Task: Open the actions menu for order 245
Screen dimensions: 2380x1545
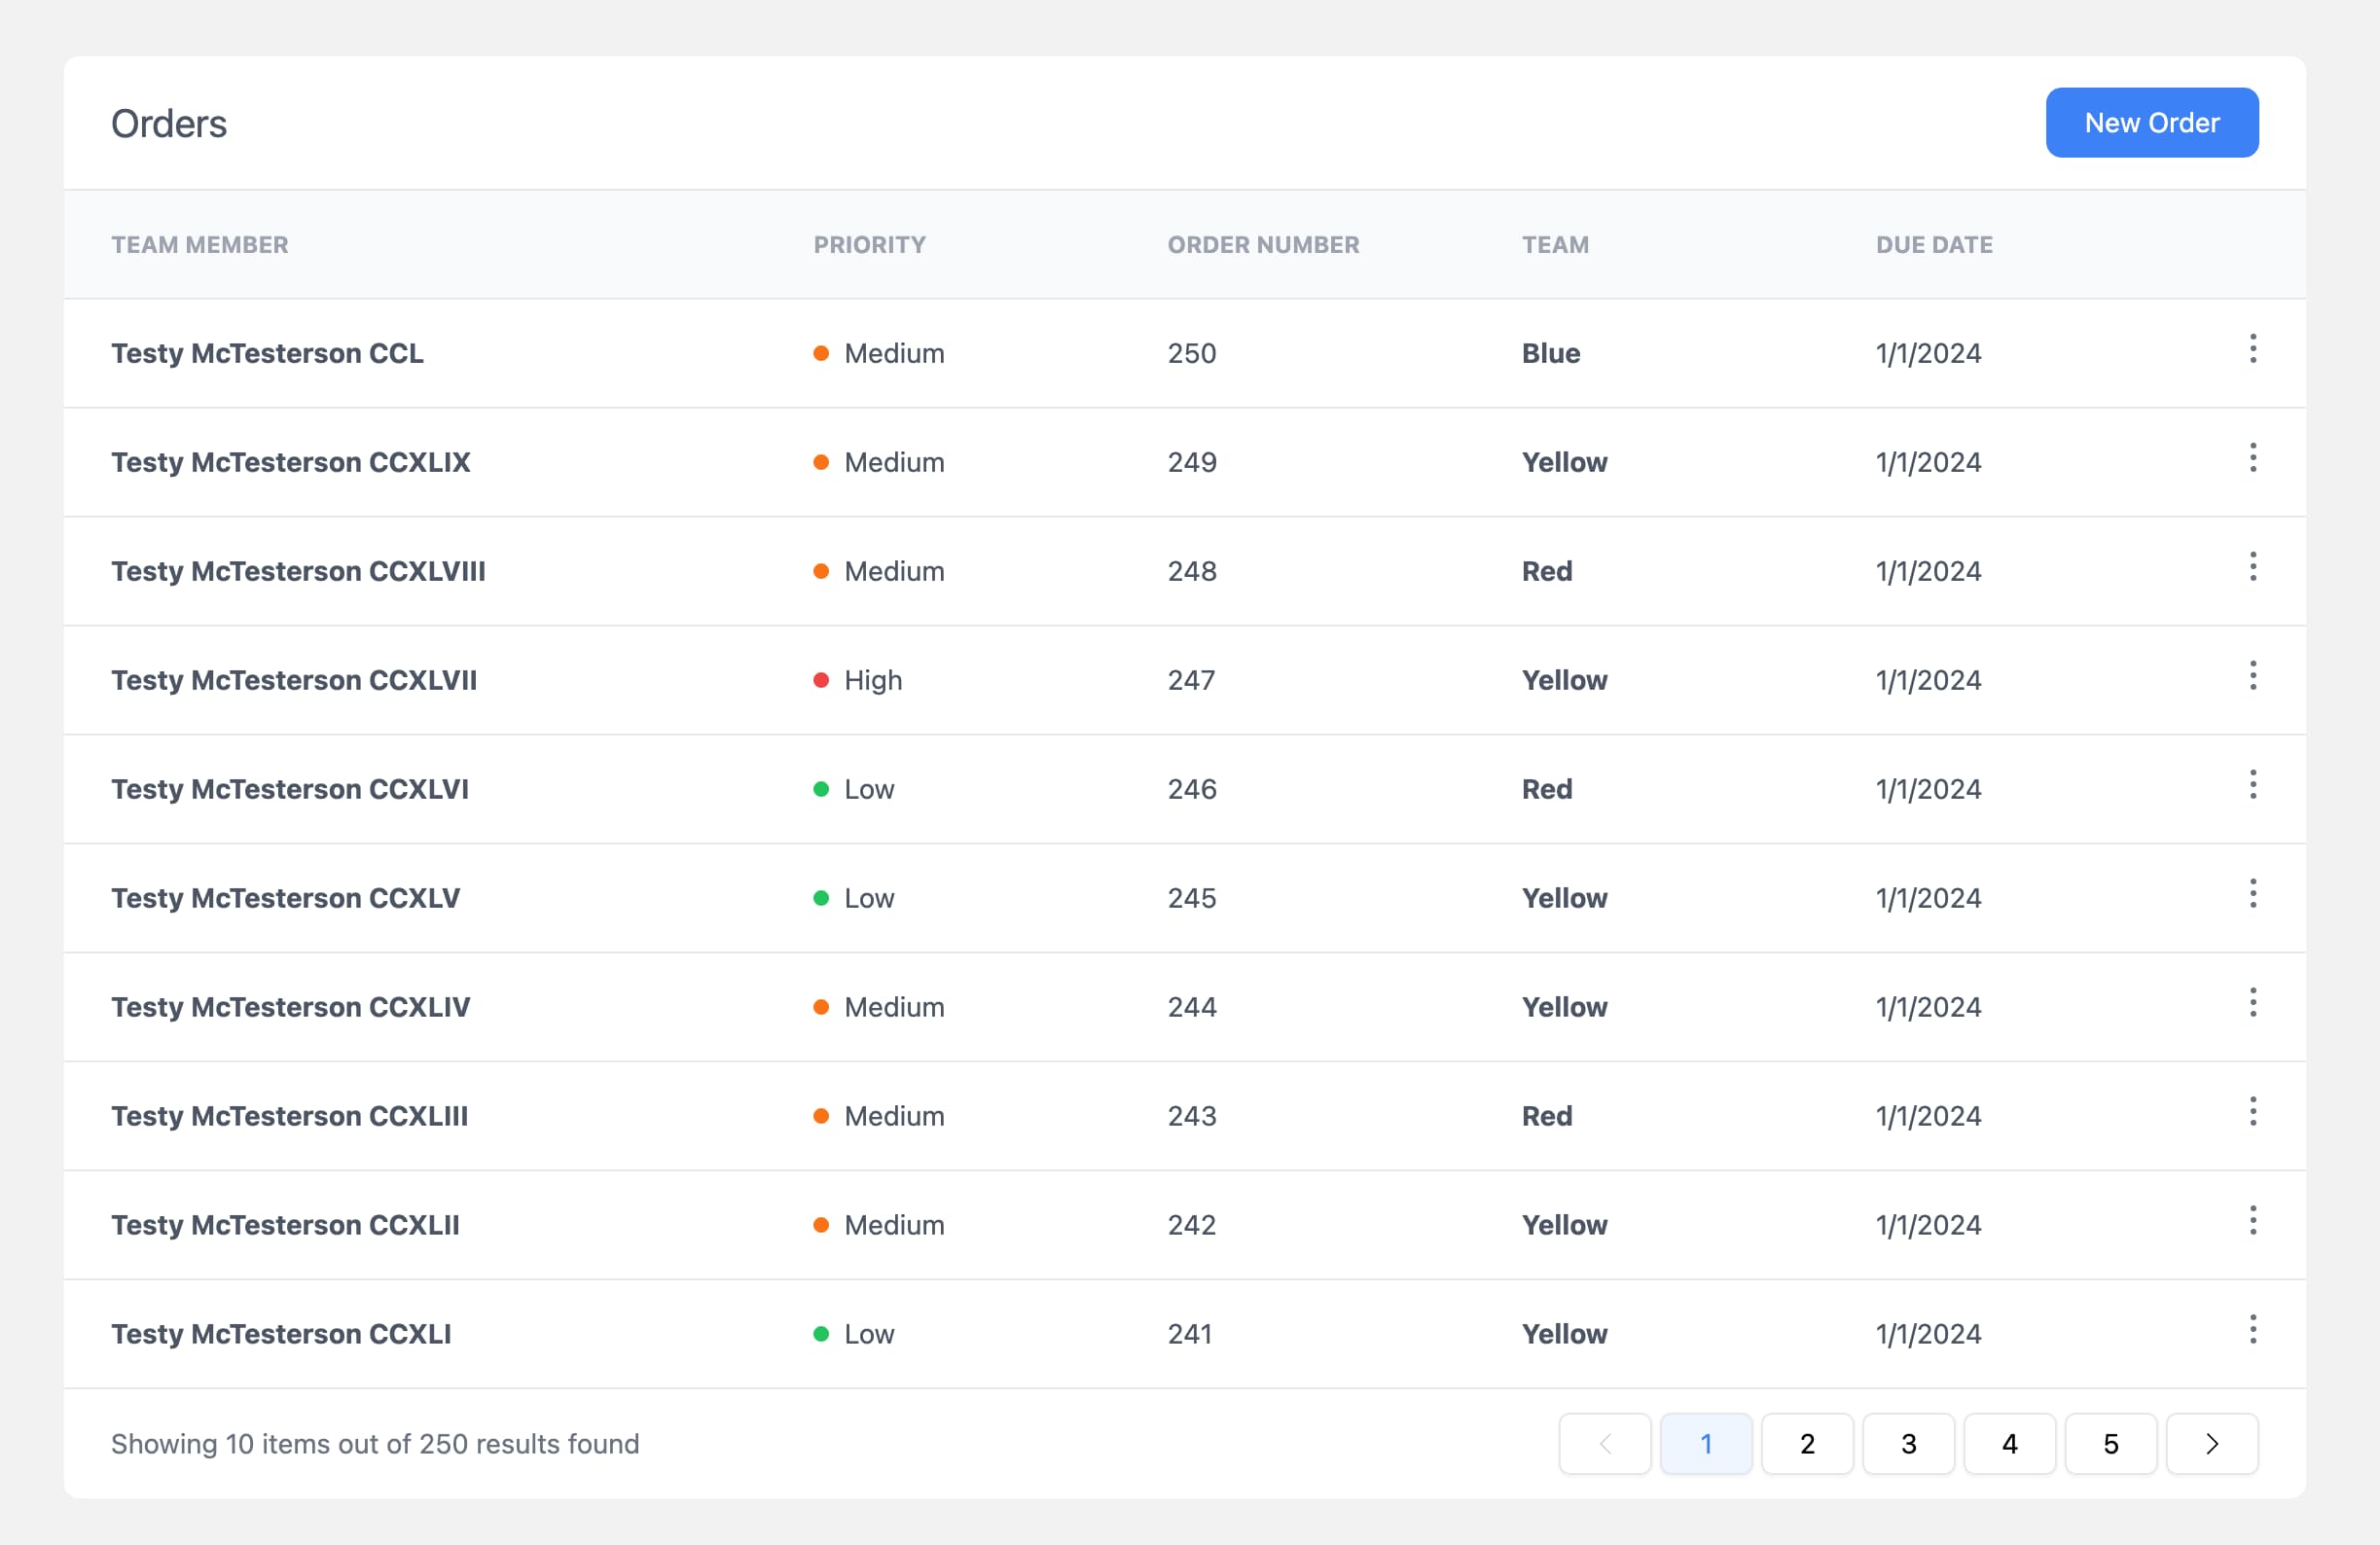Action: point(2252,894)
